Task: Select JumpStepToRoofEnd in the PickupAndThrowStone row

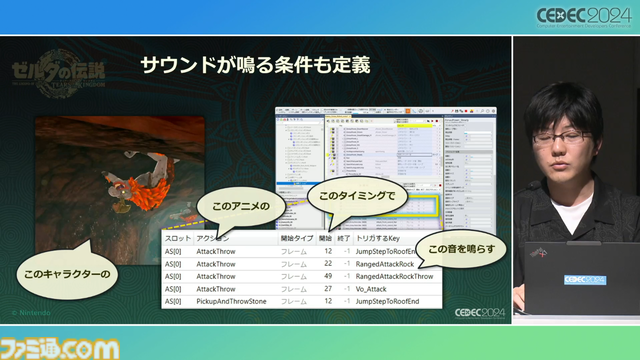Action: pyautogui.click(x=387, y=301)
